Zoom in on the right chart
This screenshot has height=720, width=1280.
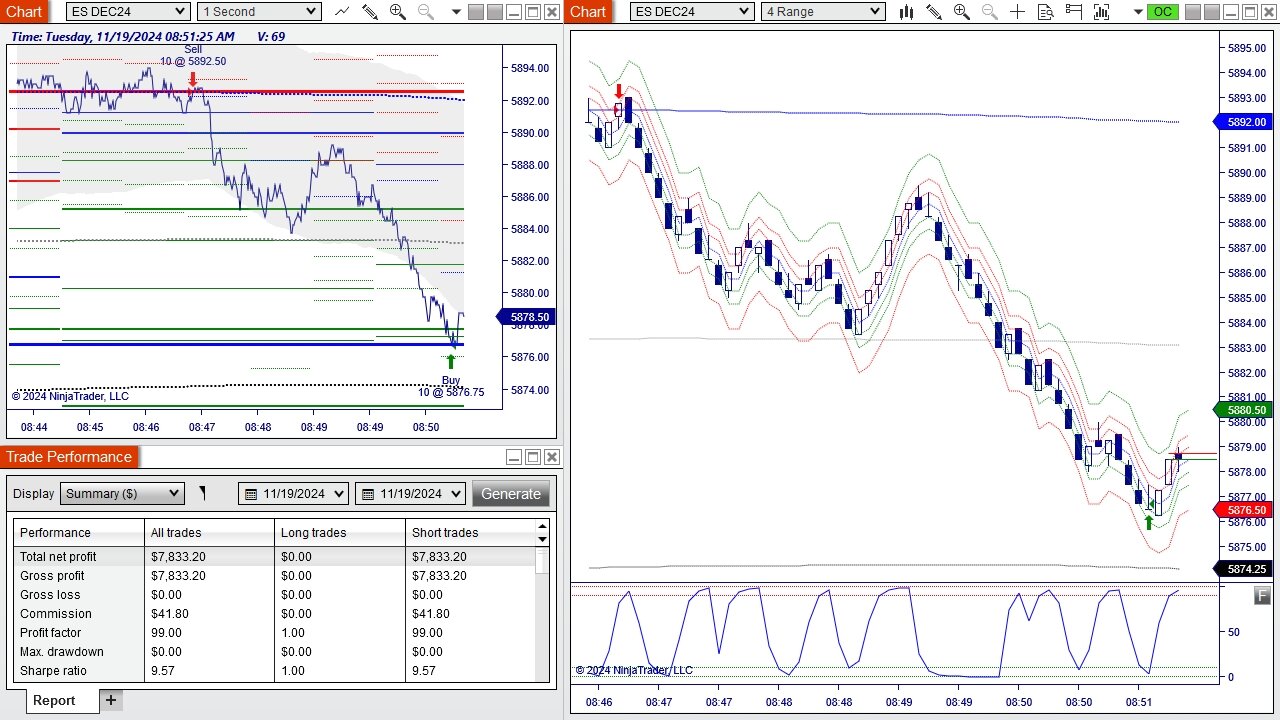point(962,12)
